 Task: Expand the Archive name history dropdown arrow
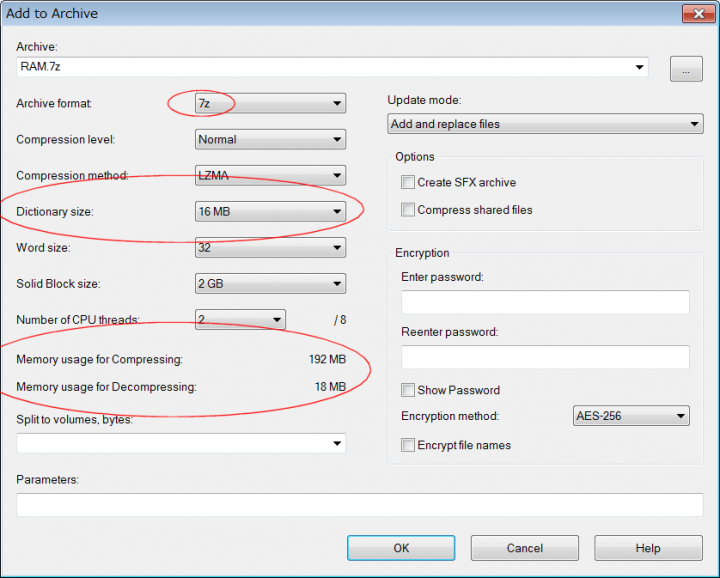pyautogui.click(x=639, y=67)
